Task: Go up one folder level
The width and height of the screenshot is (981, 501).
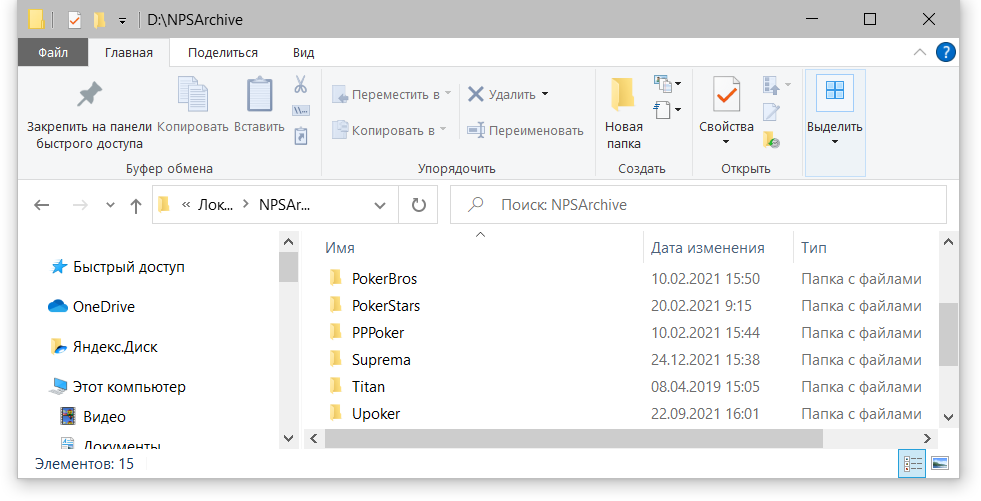Action: (136, 205)
